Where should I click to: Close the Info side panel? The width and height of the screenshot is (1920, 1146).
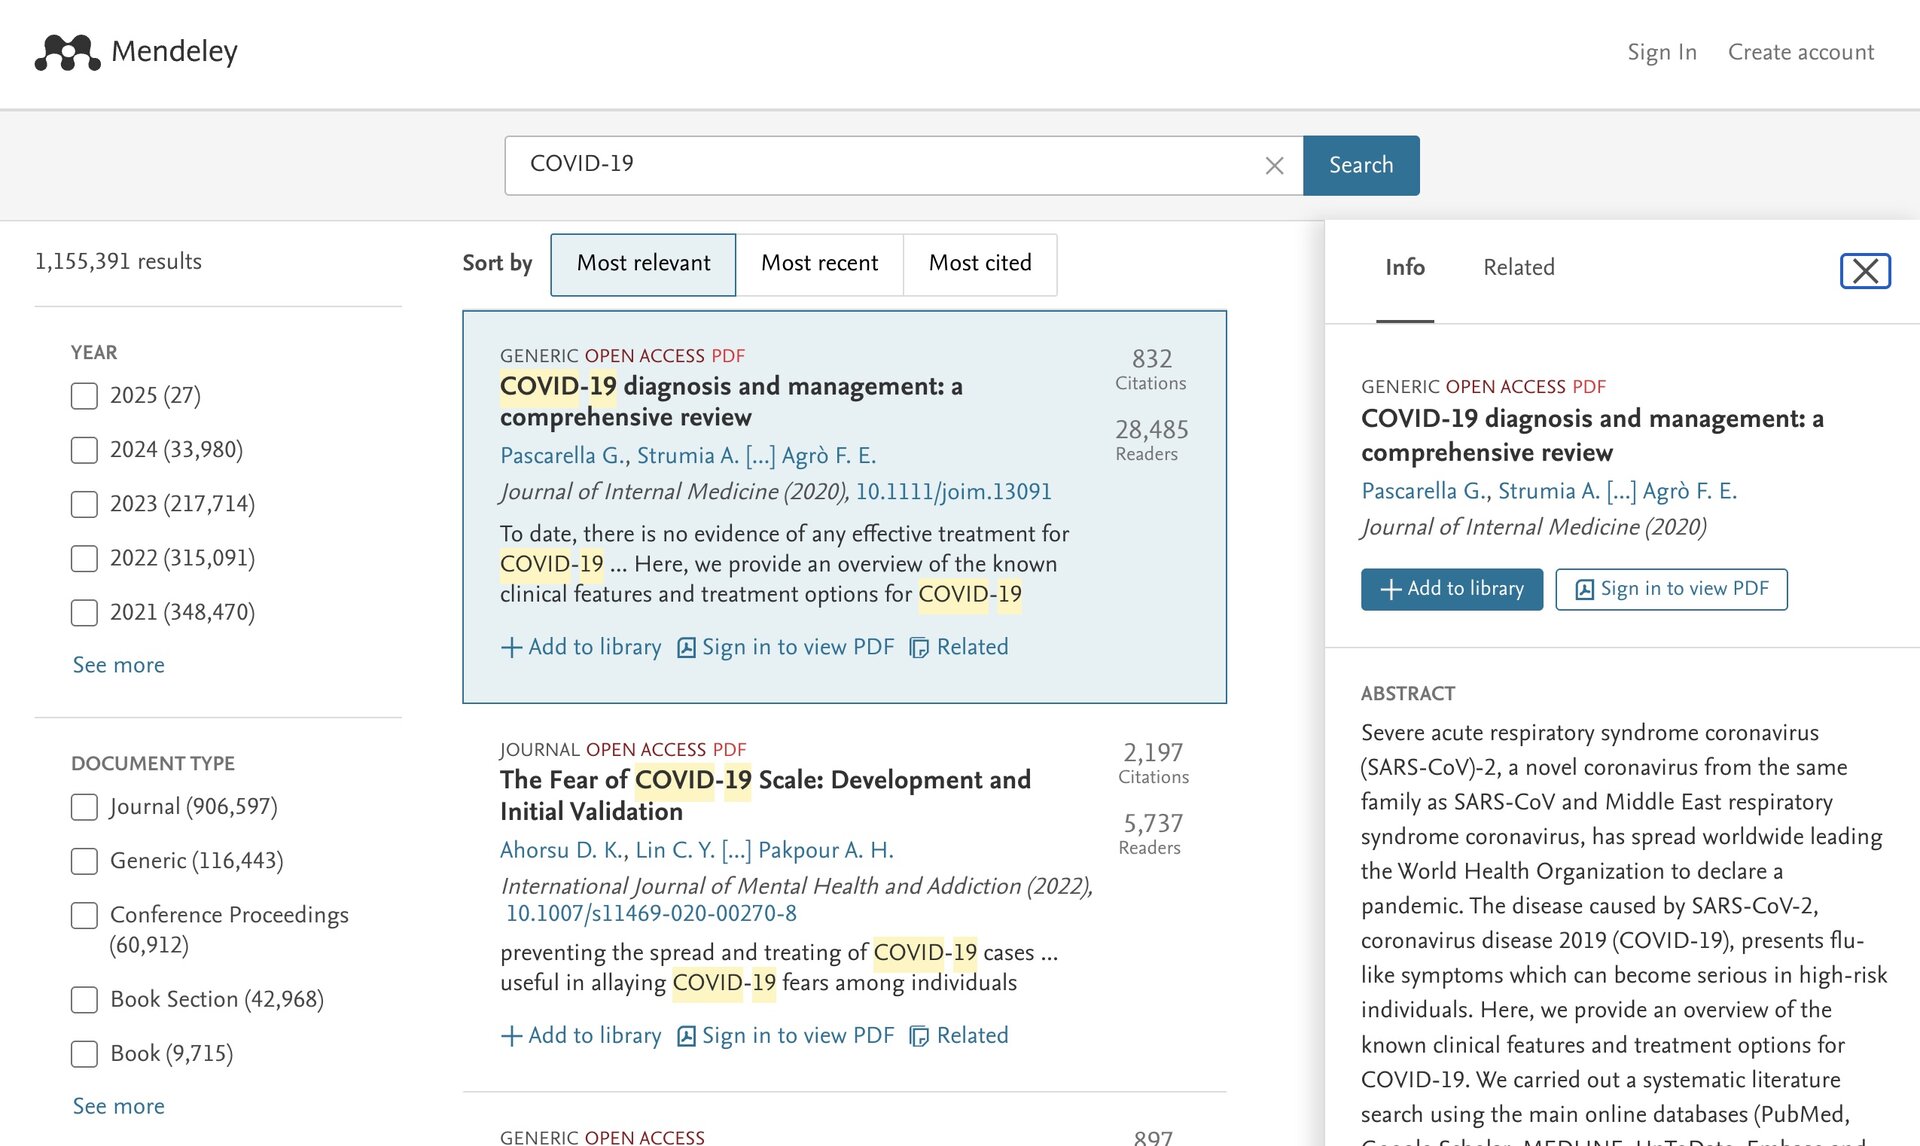(x=1865, y=271)
